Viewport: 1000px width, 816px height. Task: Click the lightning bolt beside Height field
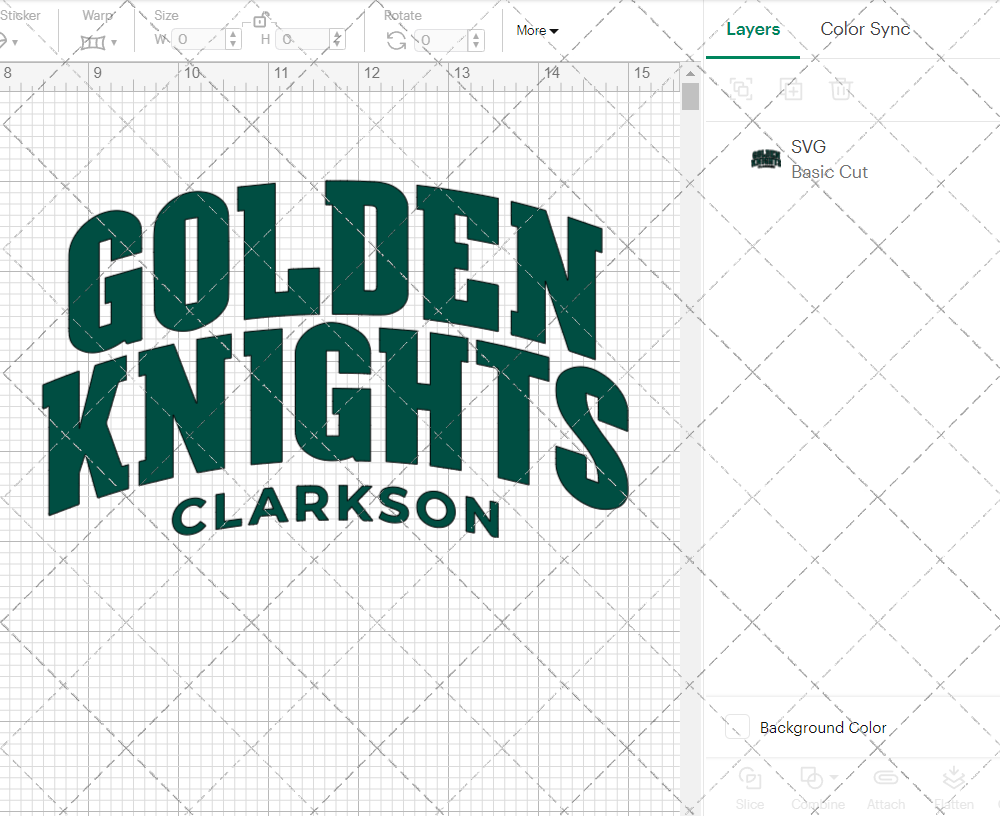pyautogui.click(x=339, y=38)
